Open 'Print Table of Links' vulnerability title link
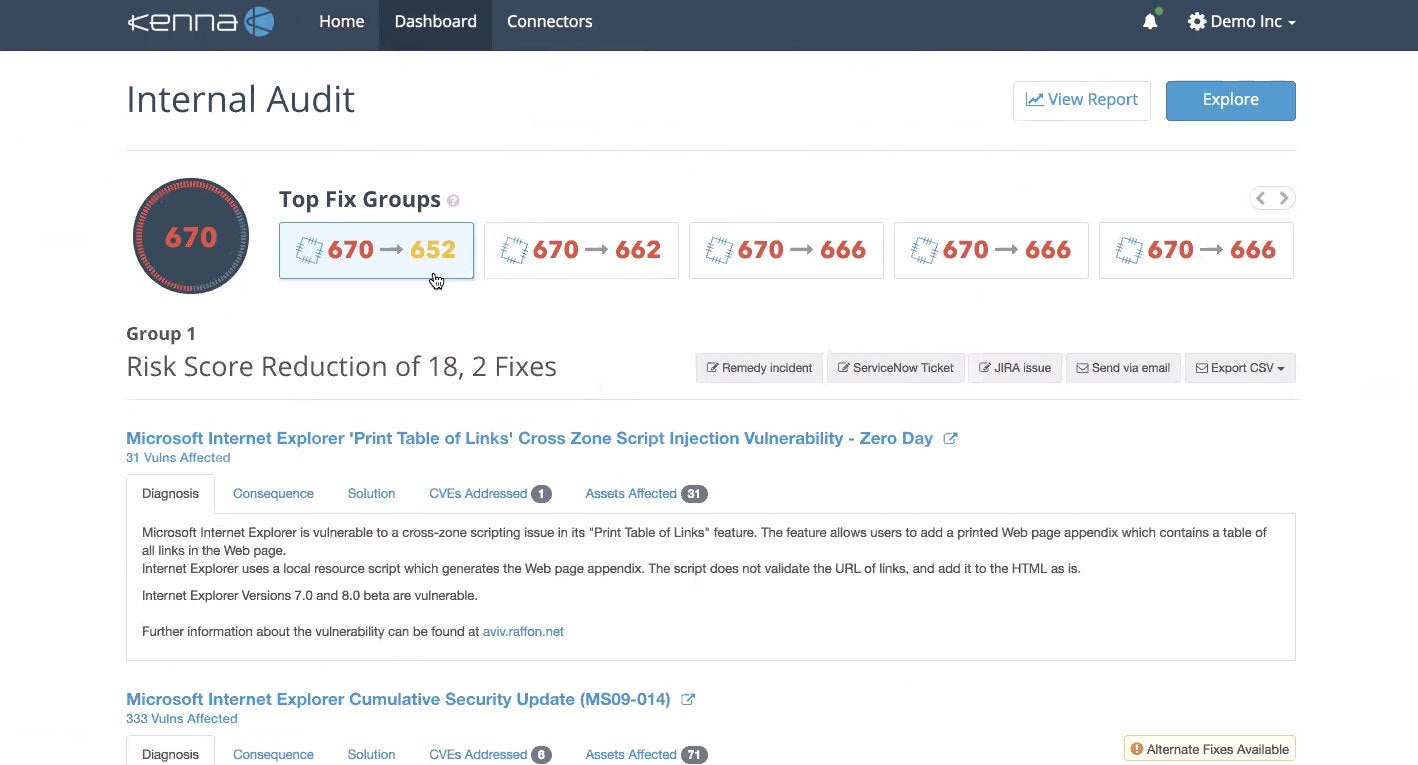 [x=529, y=438]
